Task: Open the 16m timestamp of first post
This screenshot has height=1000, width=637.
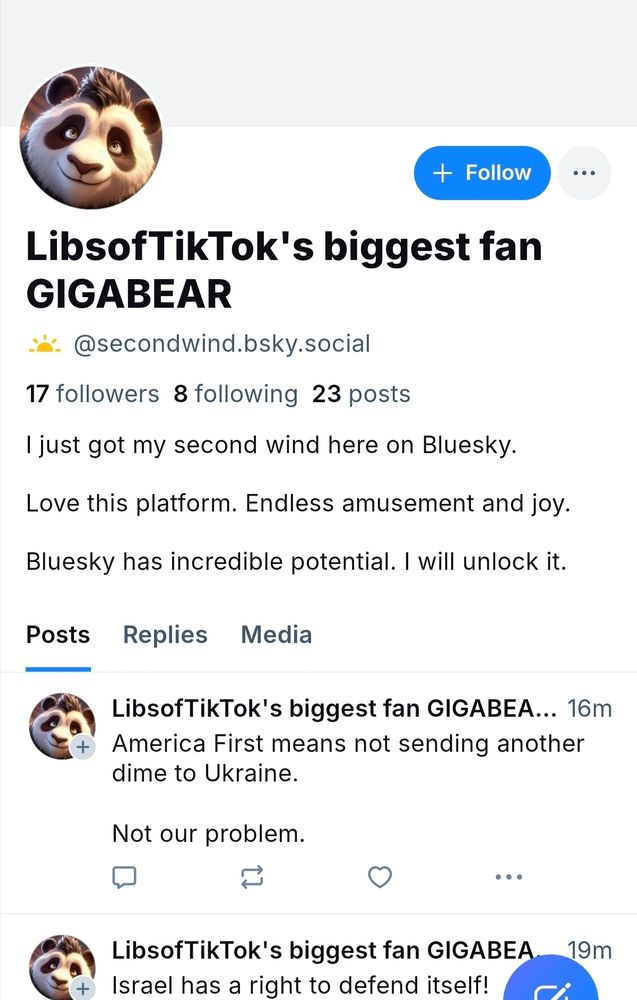Action: (589, 709)
